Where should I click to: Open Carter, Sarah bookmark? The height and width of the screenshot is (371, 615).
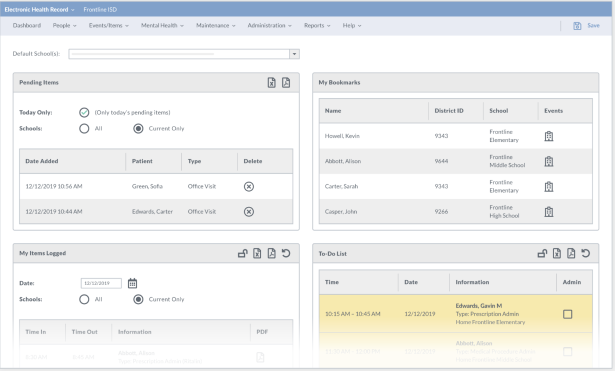click(341, 187)
